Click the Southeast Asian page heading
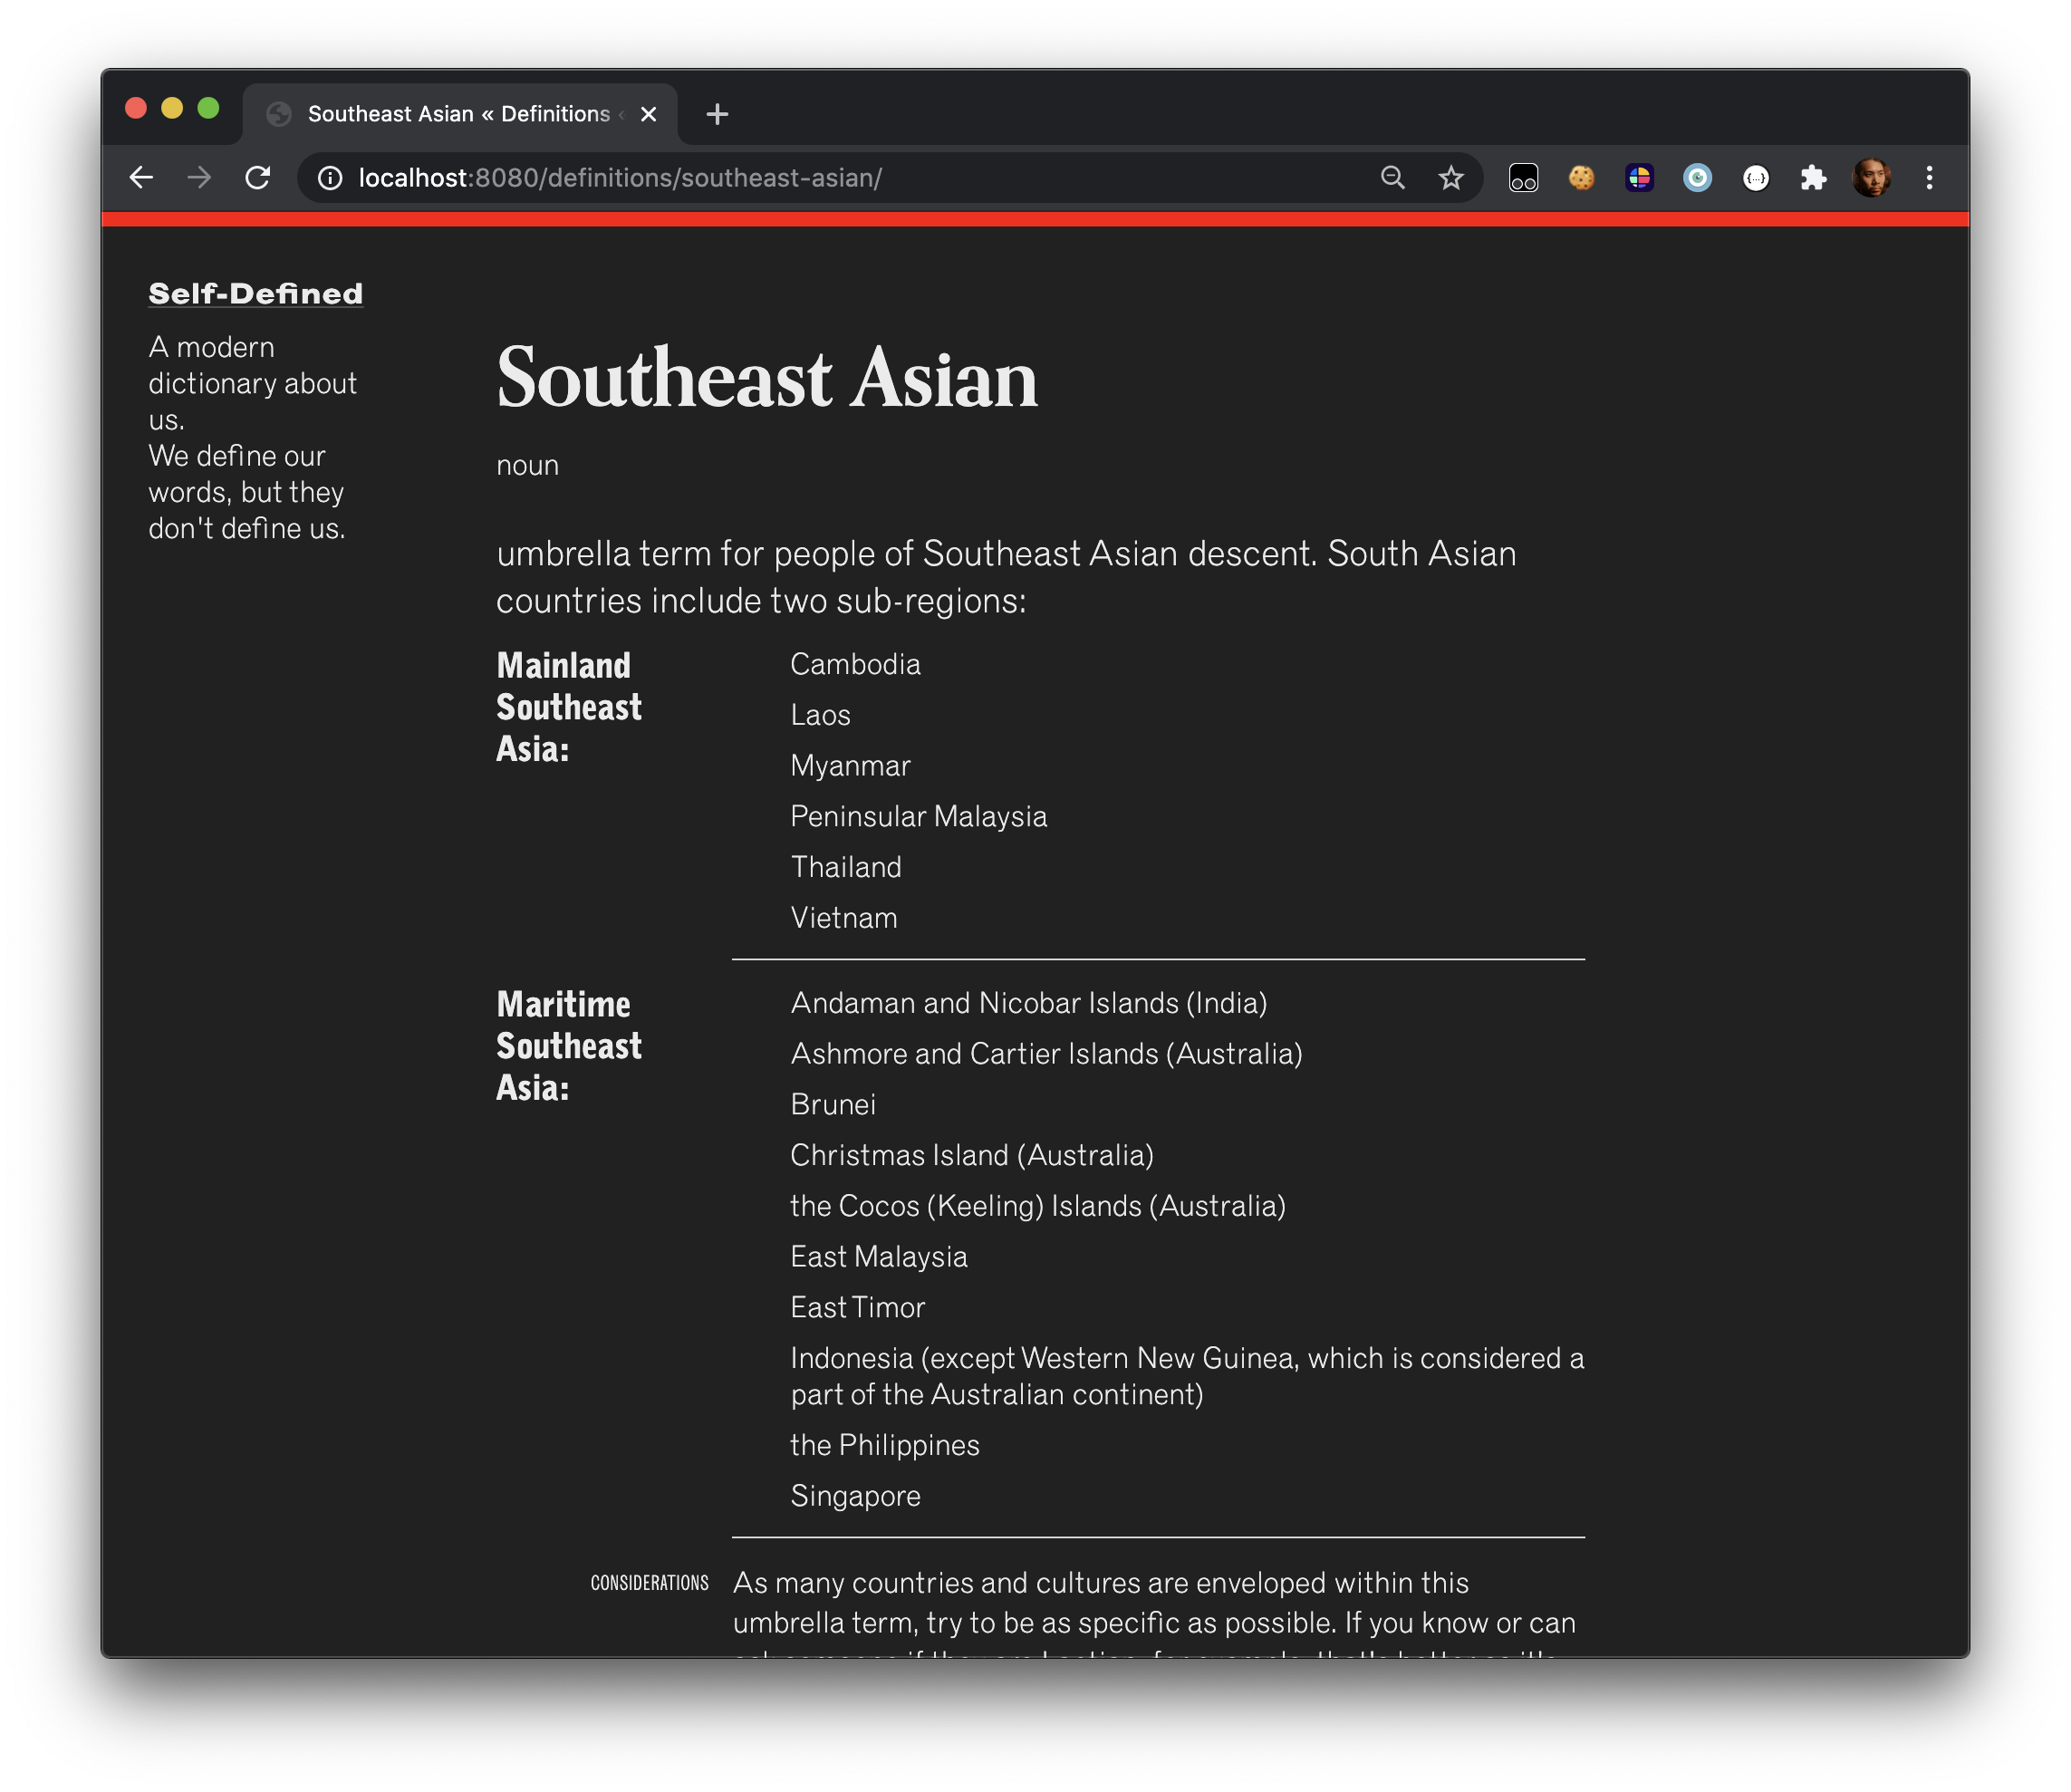This screenshot has height=1792, width=2071. tap(767, 378)
